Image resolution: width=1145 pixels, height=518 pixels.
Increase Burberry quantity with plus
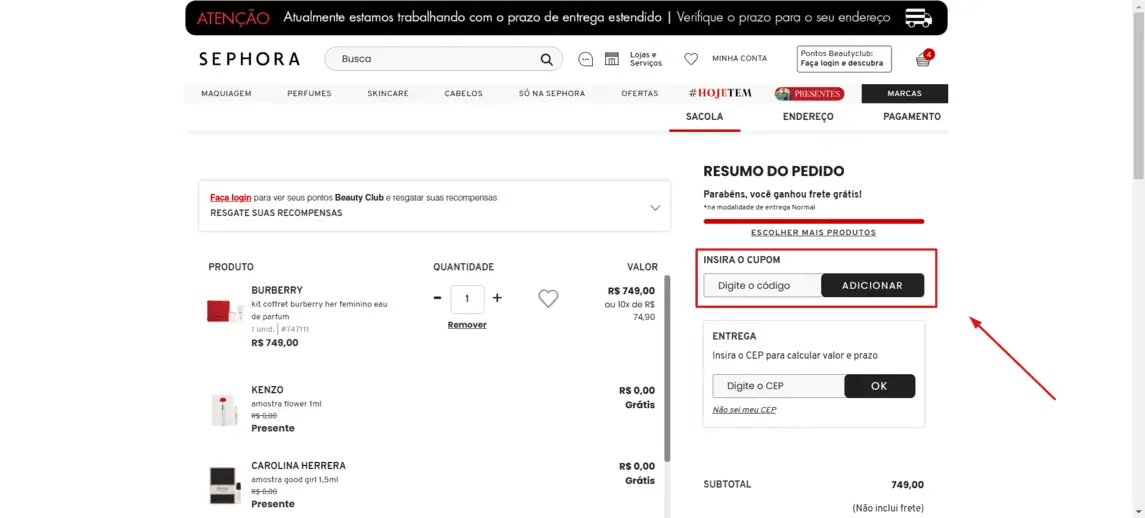pos(497,298)
